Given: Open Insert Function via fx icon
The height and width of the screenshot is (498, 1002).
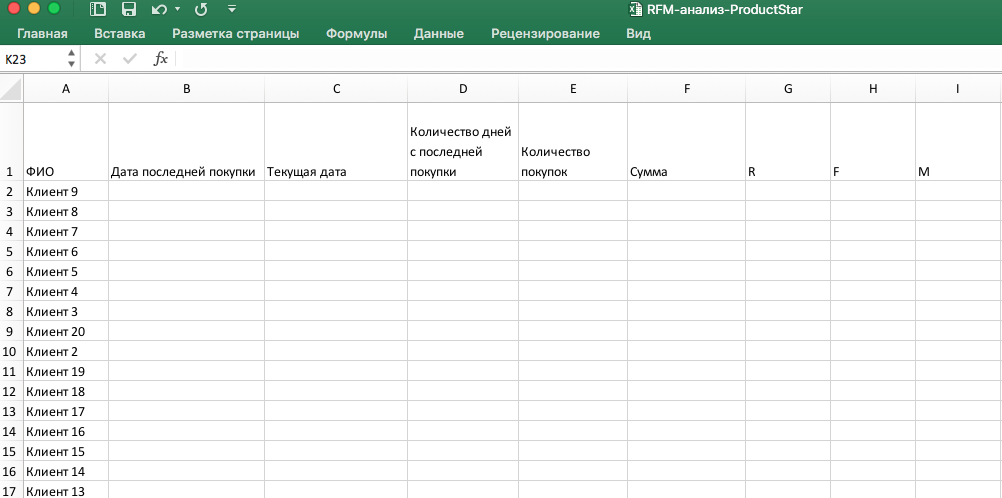Looking at the screenshot, I should (x=160, y=59).
